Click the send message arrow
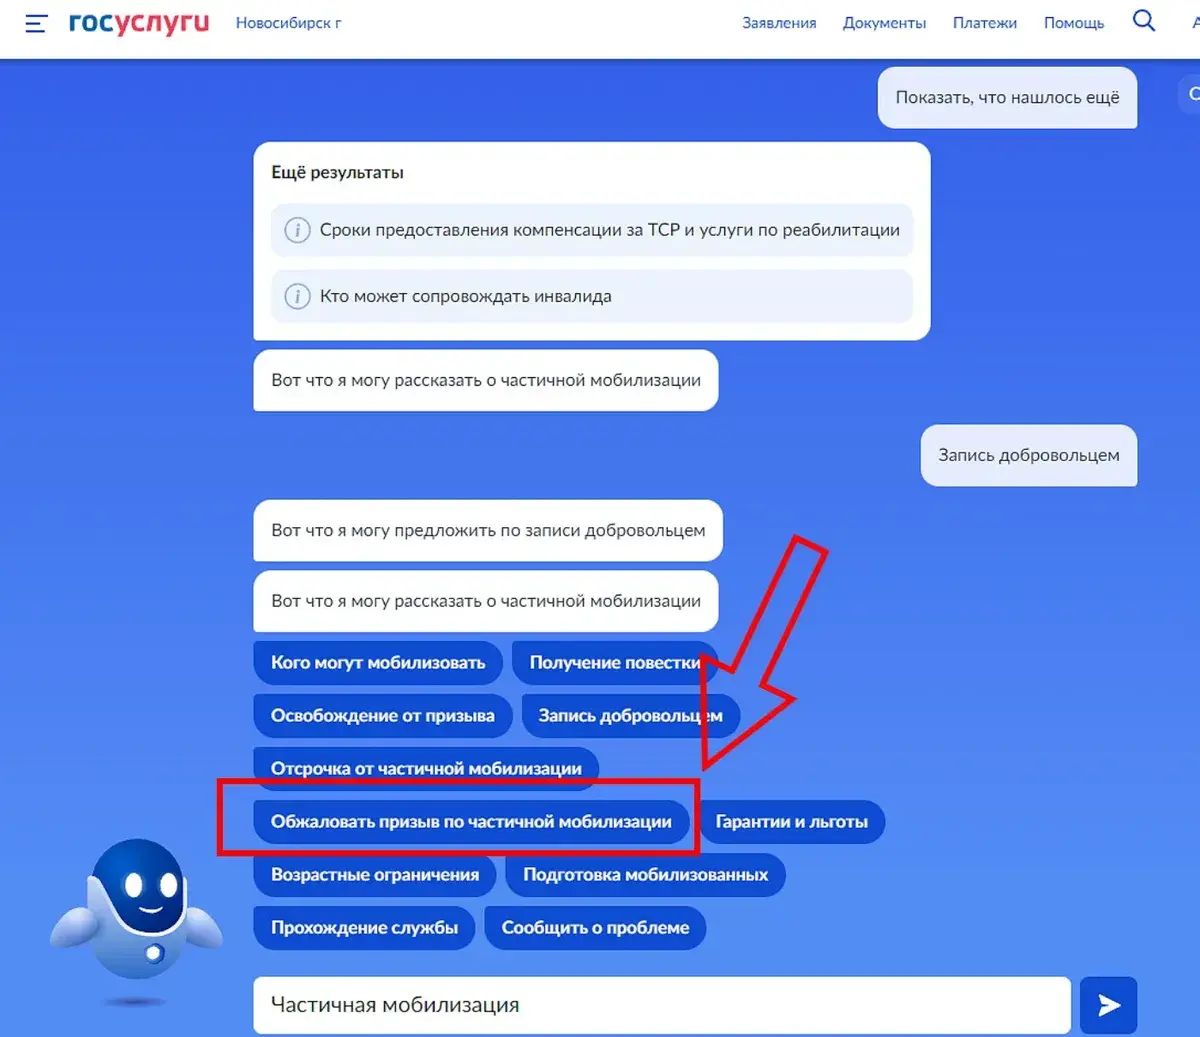The width and height of the screenshot is (1200, 1037). [1108, 1005]
